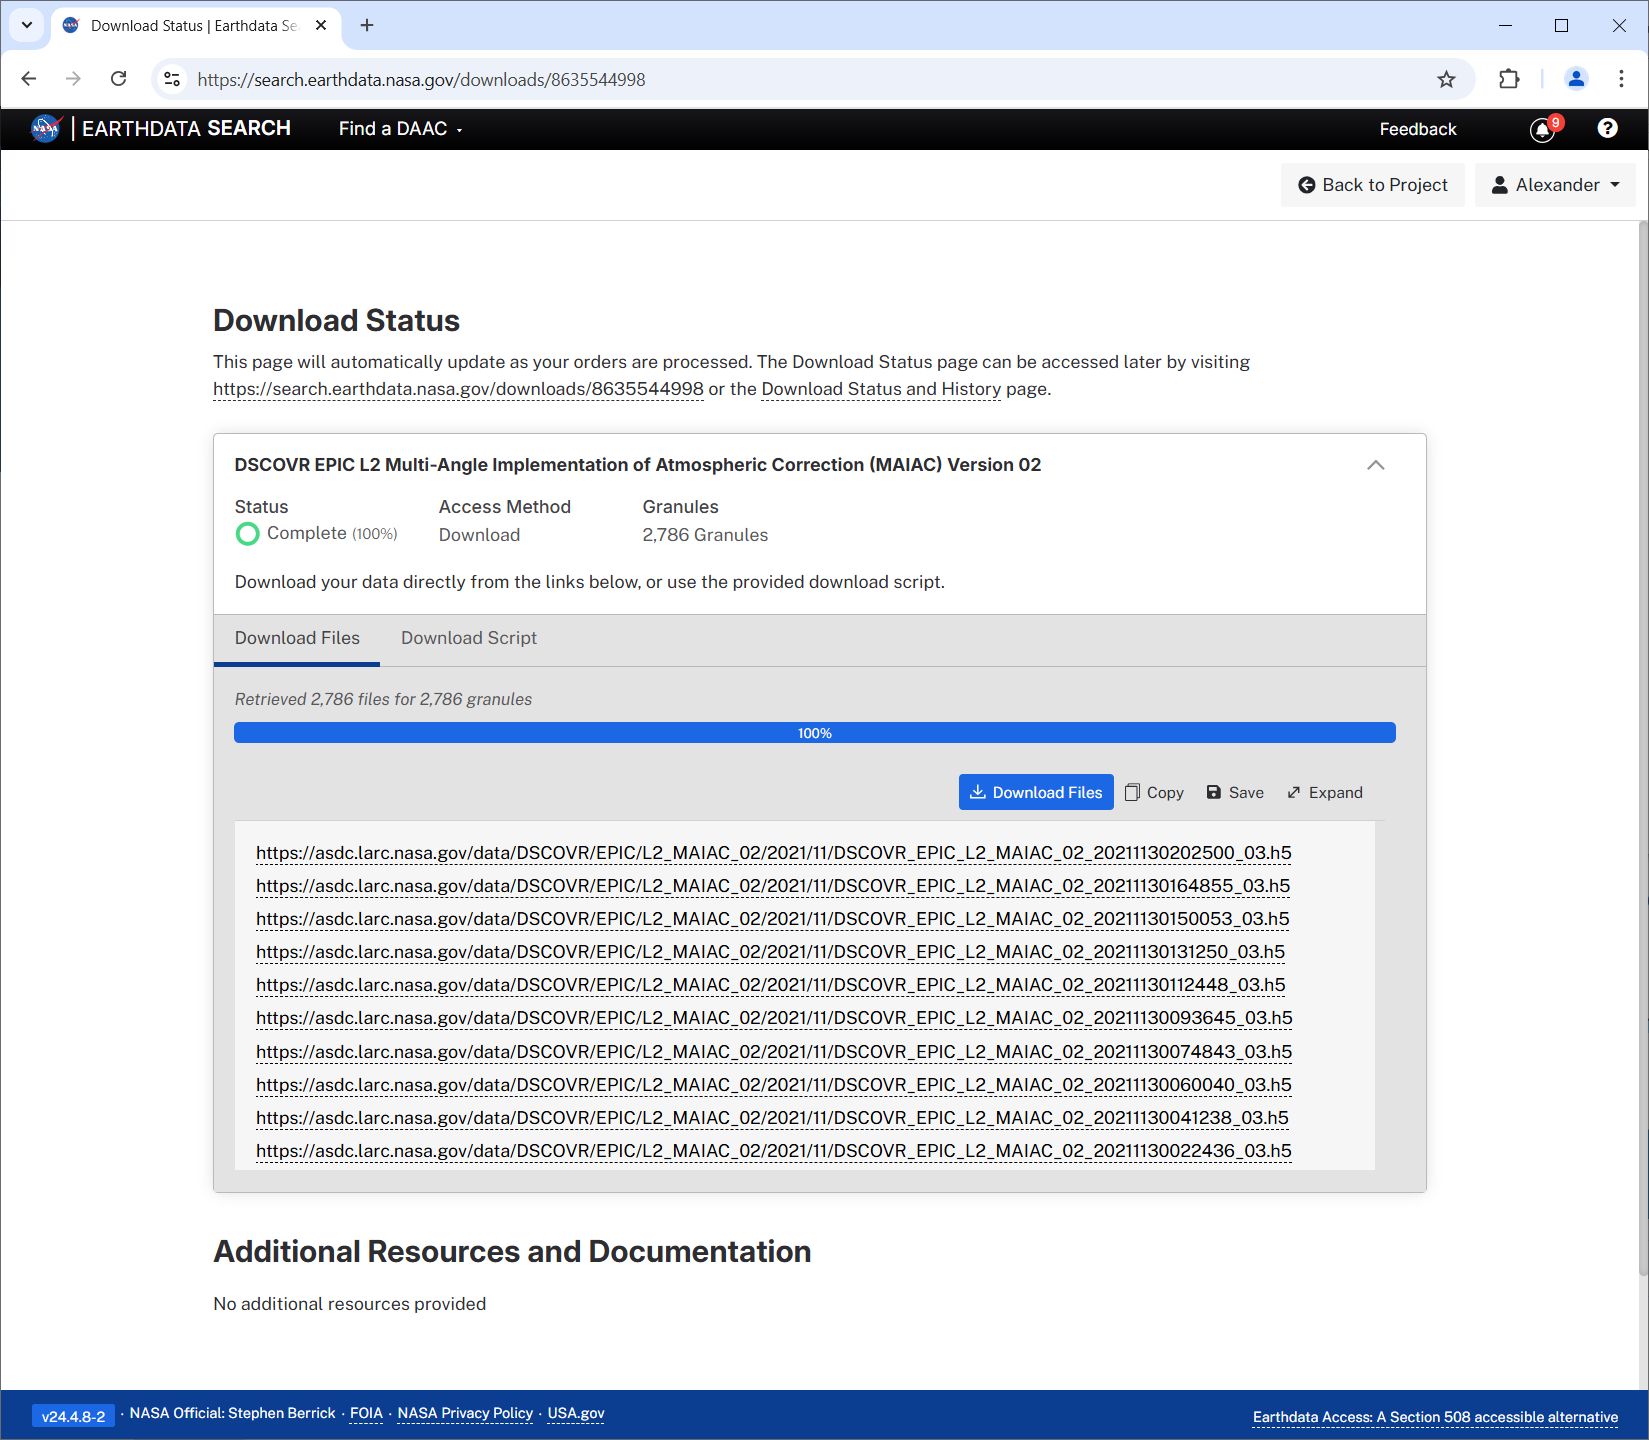Open the FOIA footer link
This screenshot has height=1440, width=1649.
(366, 1413)
